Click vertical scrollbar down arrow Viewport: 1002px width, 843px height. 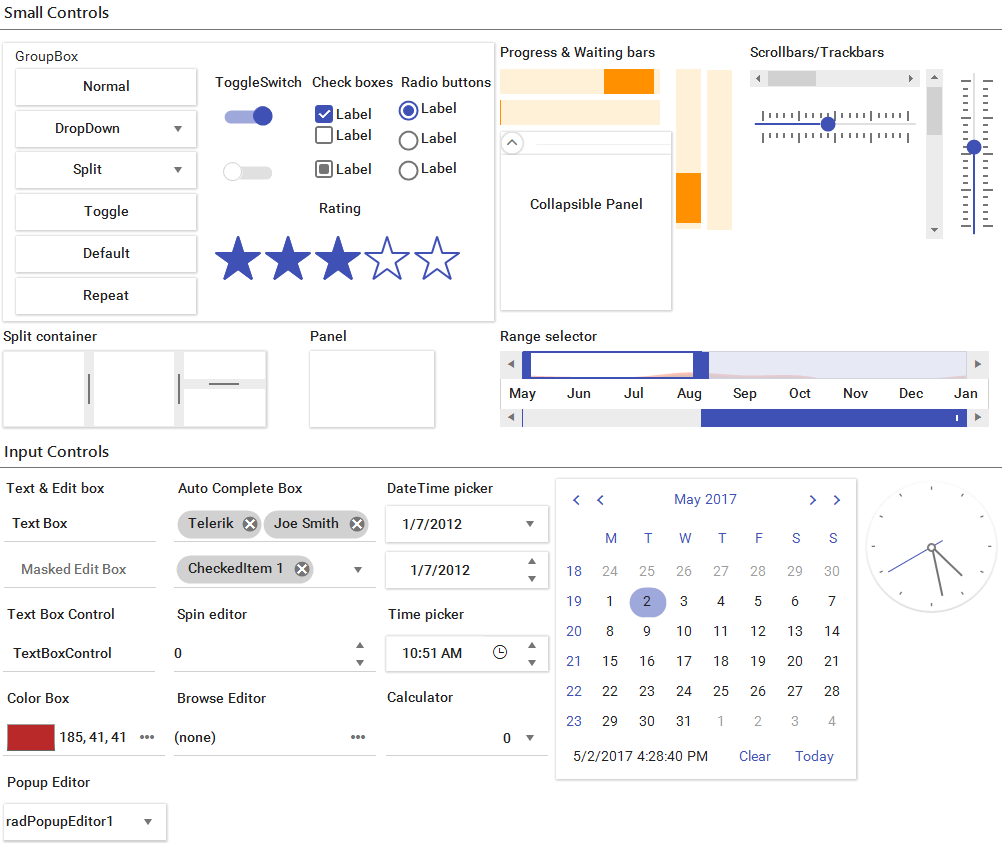[934, 230]
